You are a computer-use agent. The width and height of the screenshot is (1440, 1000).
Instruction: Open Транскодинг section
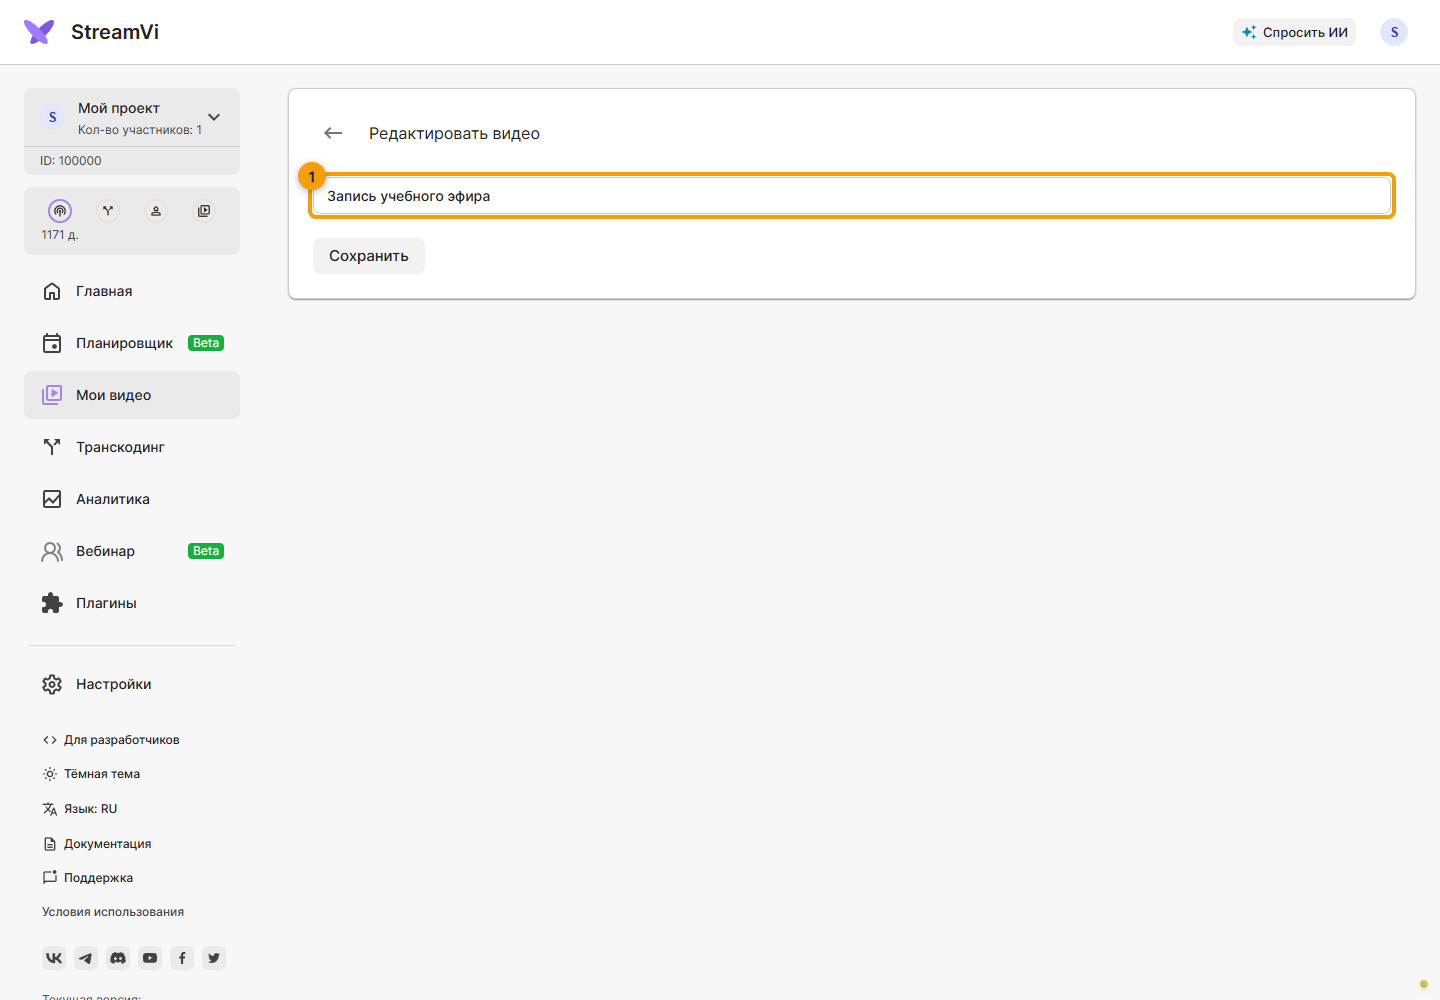tap(132, 447)
